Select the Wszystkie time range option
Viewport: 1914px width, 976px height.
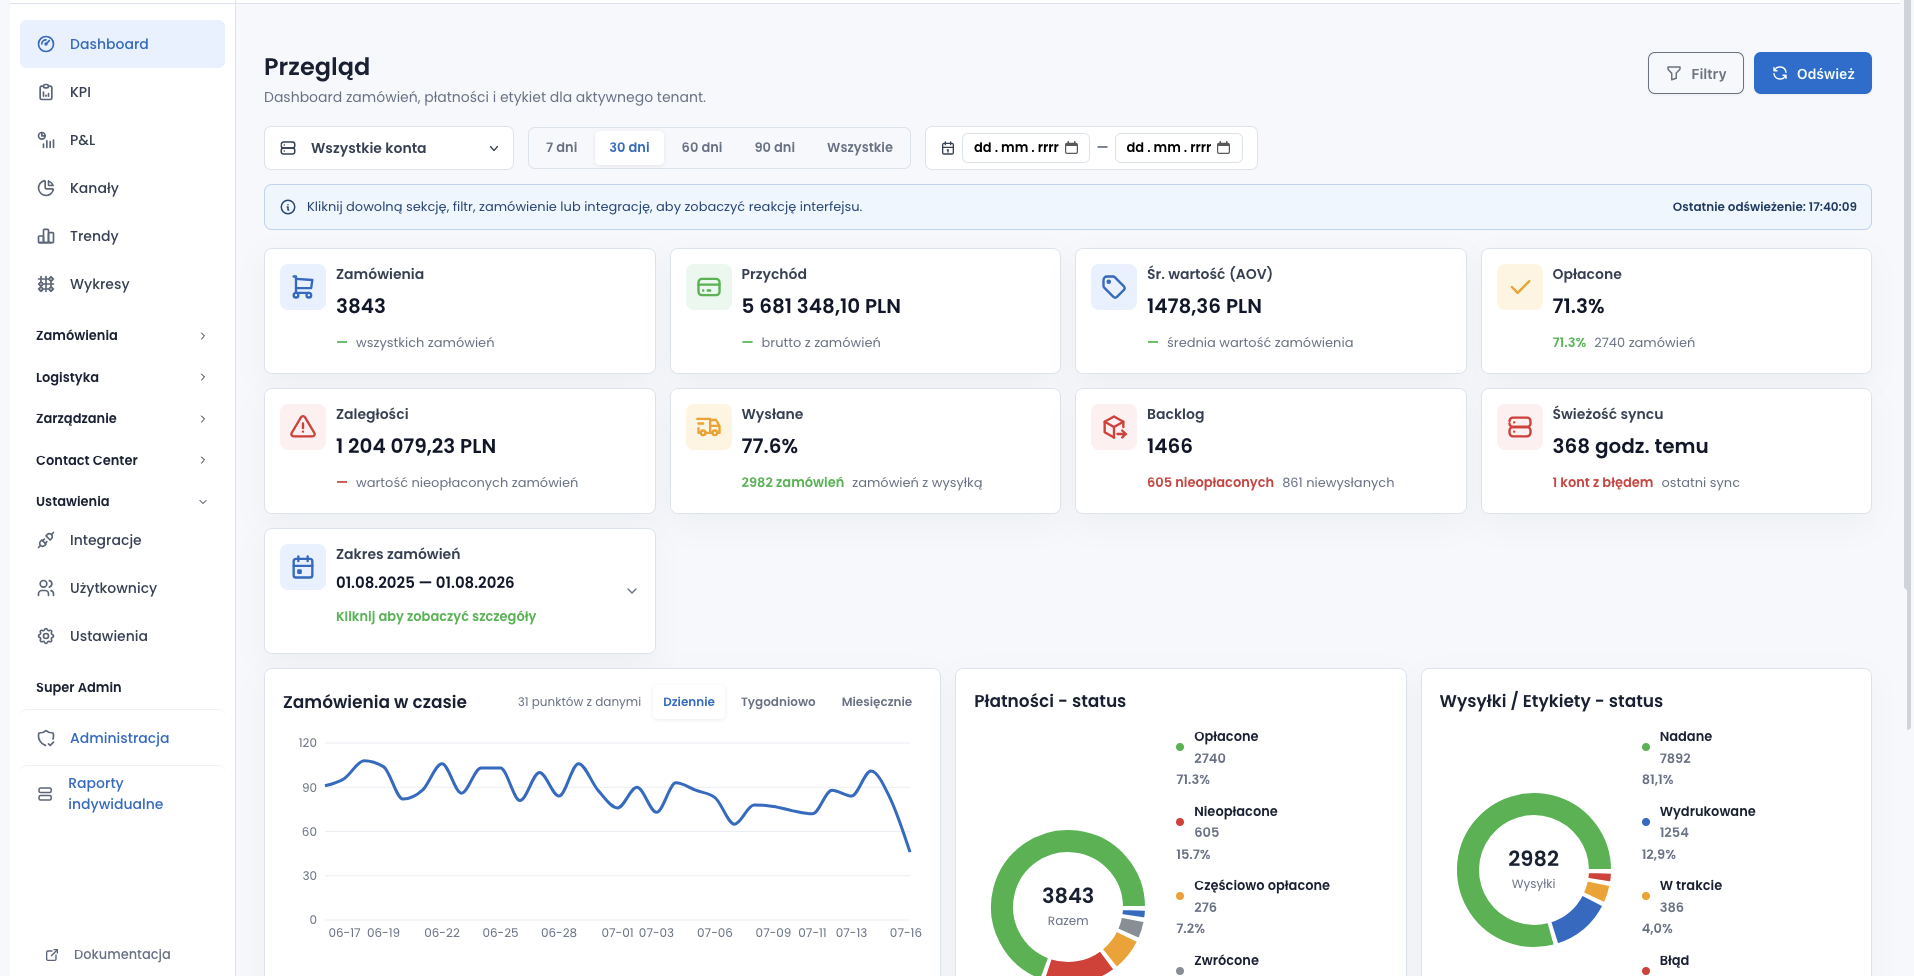point(860,147)
